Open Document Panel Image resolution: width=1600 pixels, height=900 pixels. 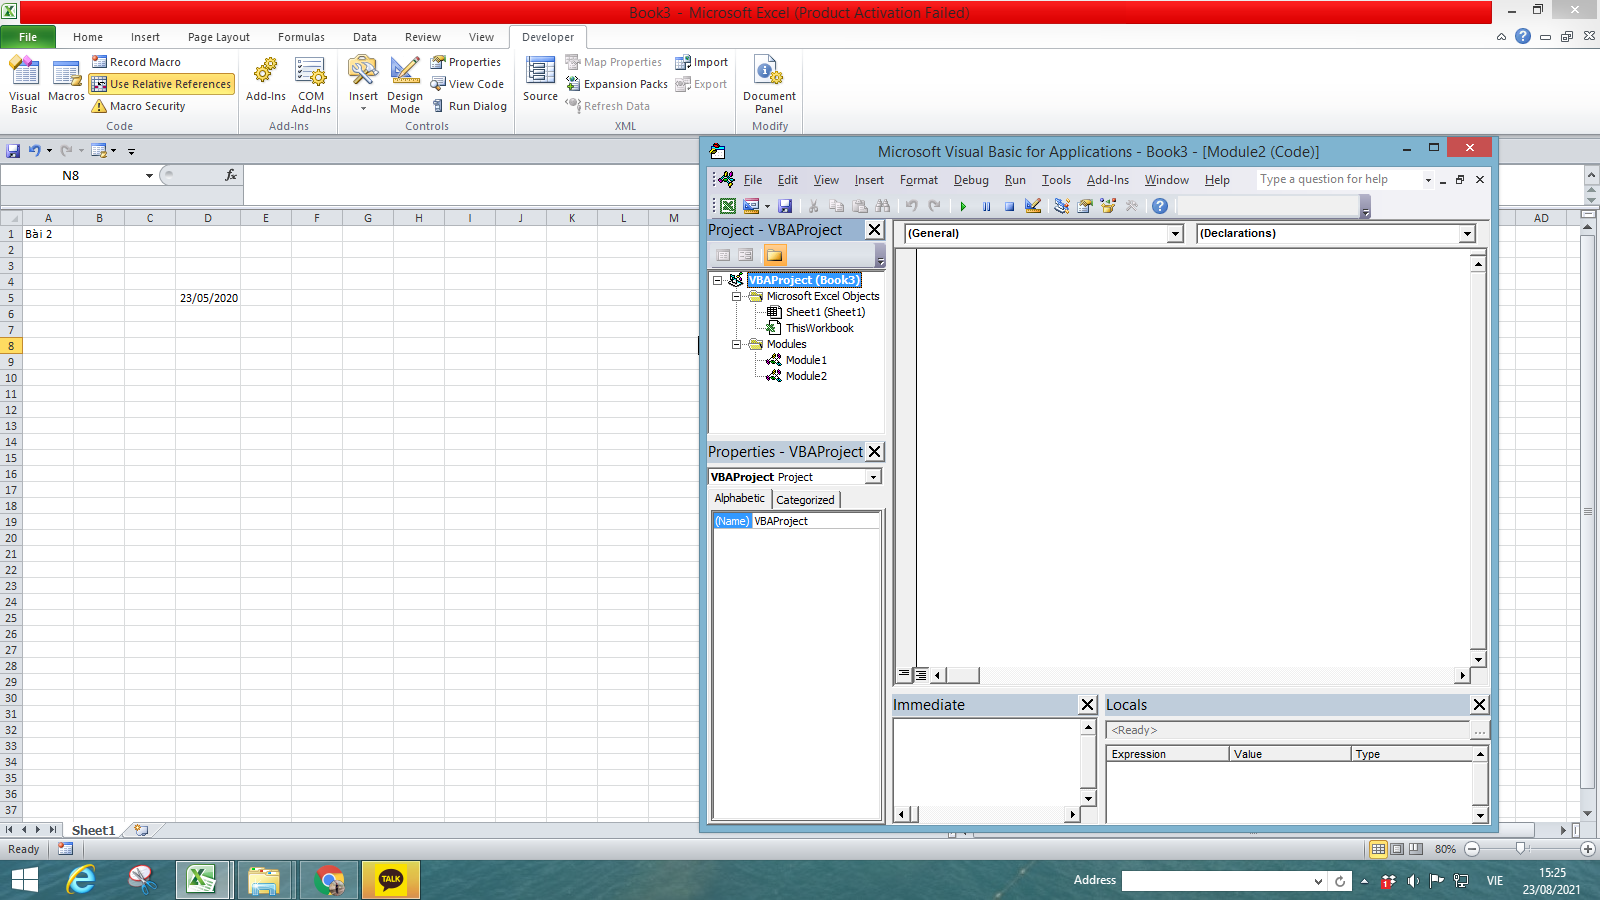click(x=769, y=85)
